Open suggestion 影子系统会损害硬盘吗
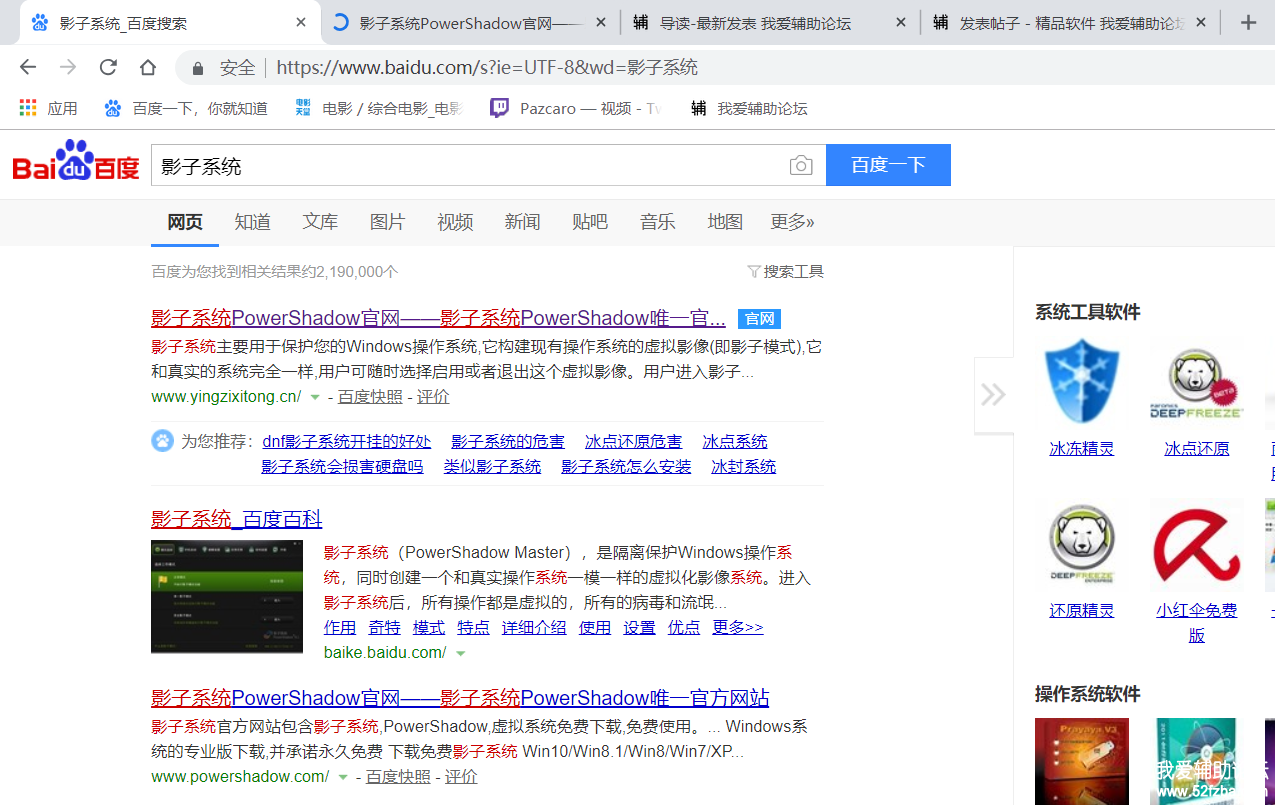Screen dimensions: 1275x805 coord(342,467)
